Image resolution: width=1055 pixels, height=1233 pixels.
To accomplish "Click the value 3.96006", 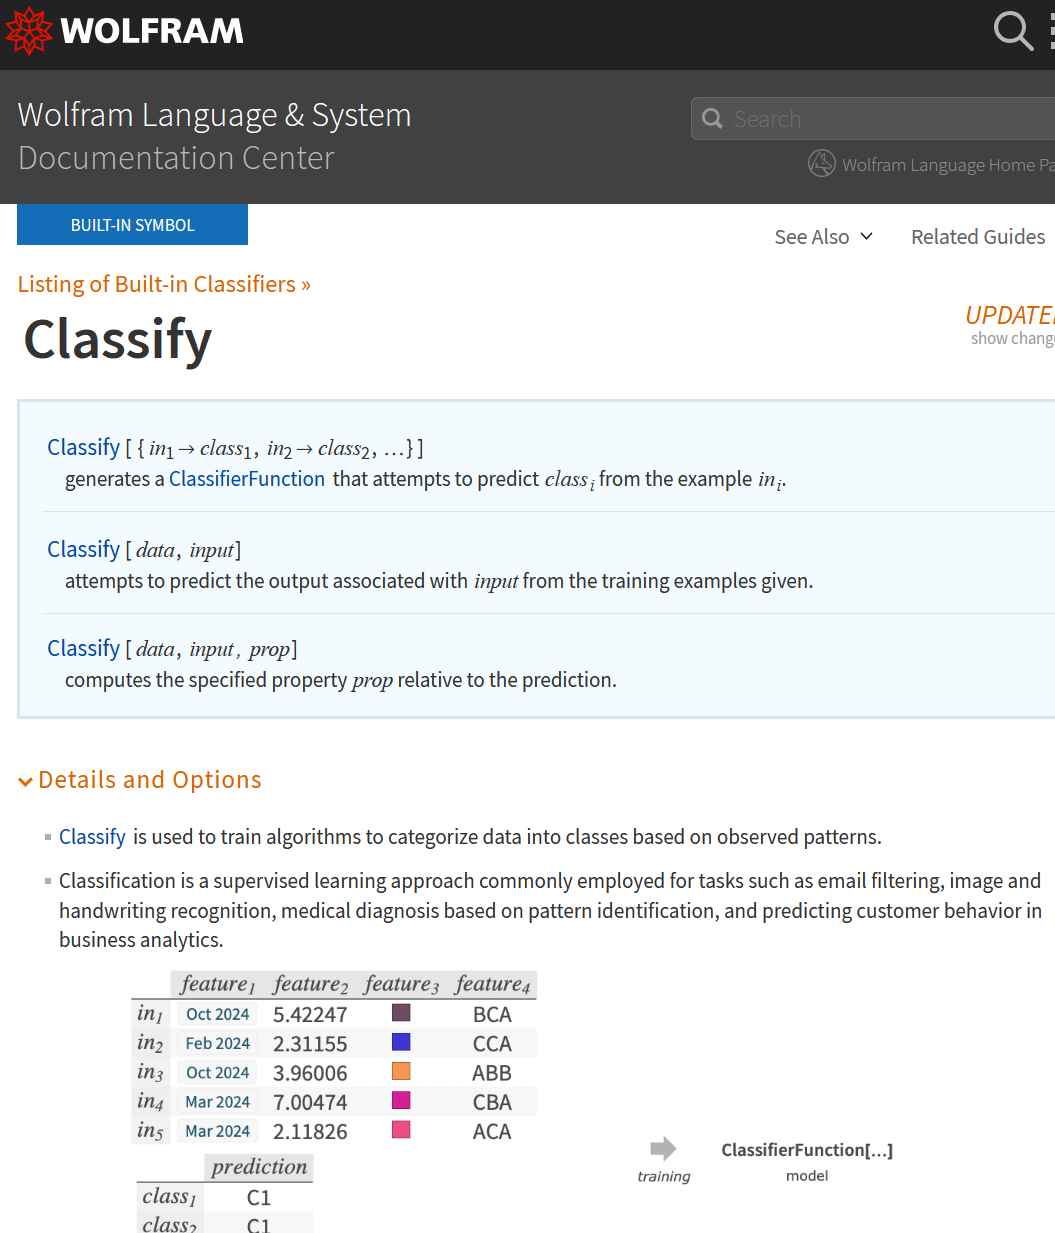I will click(310, 1073).
